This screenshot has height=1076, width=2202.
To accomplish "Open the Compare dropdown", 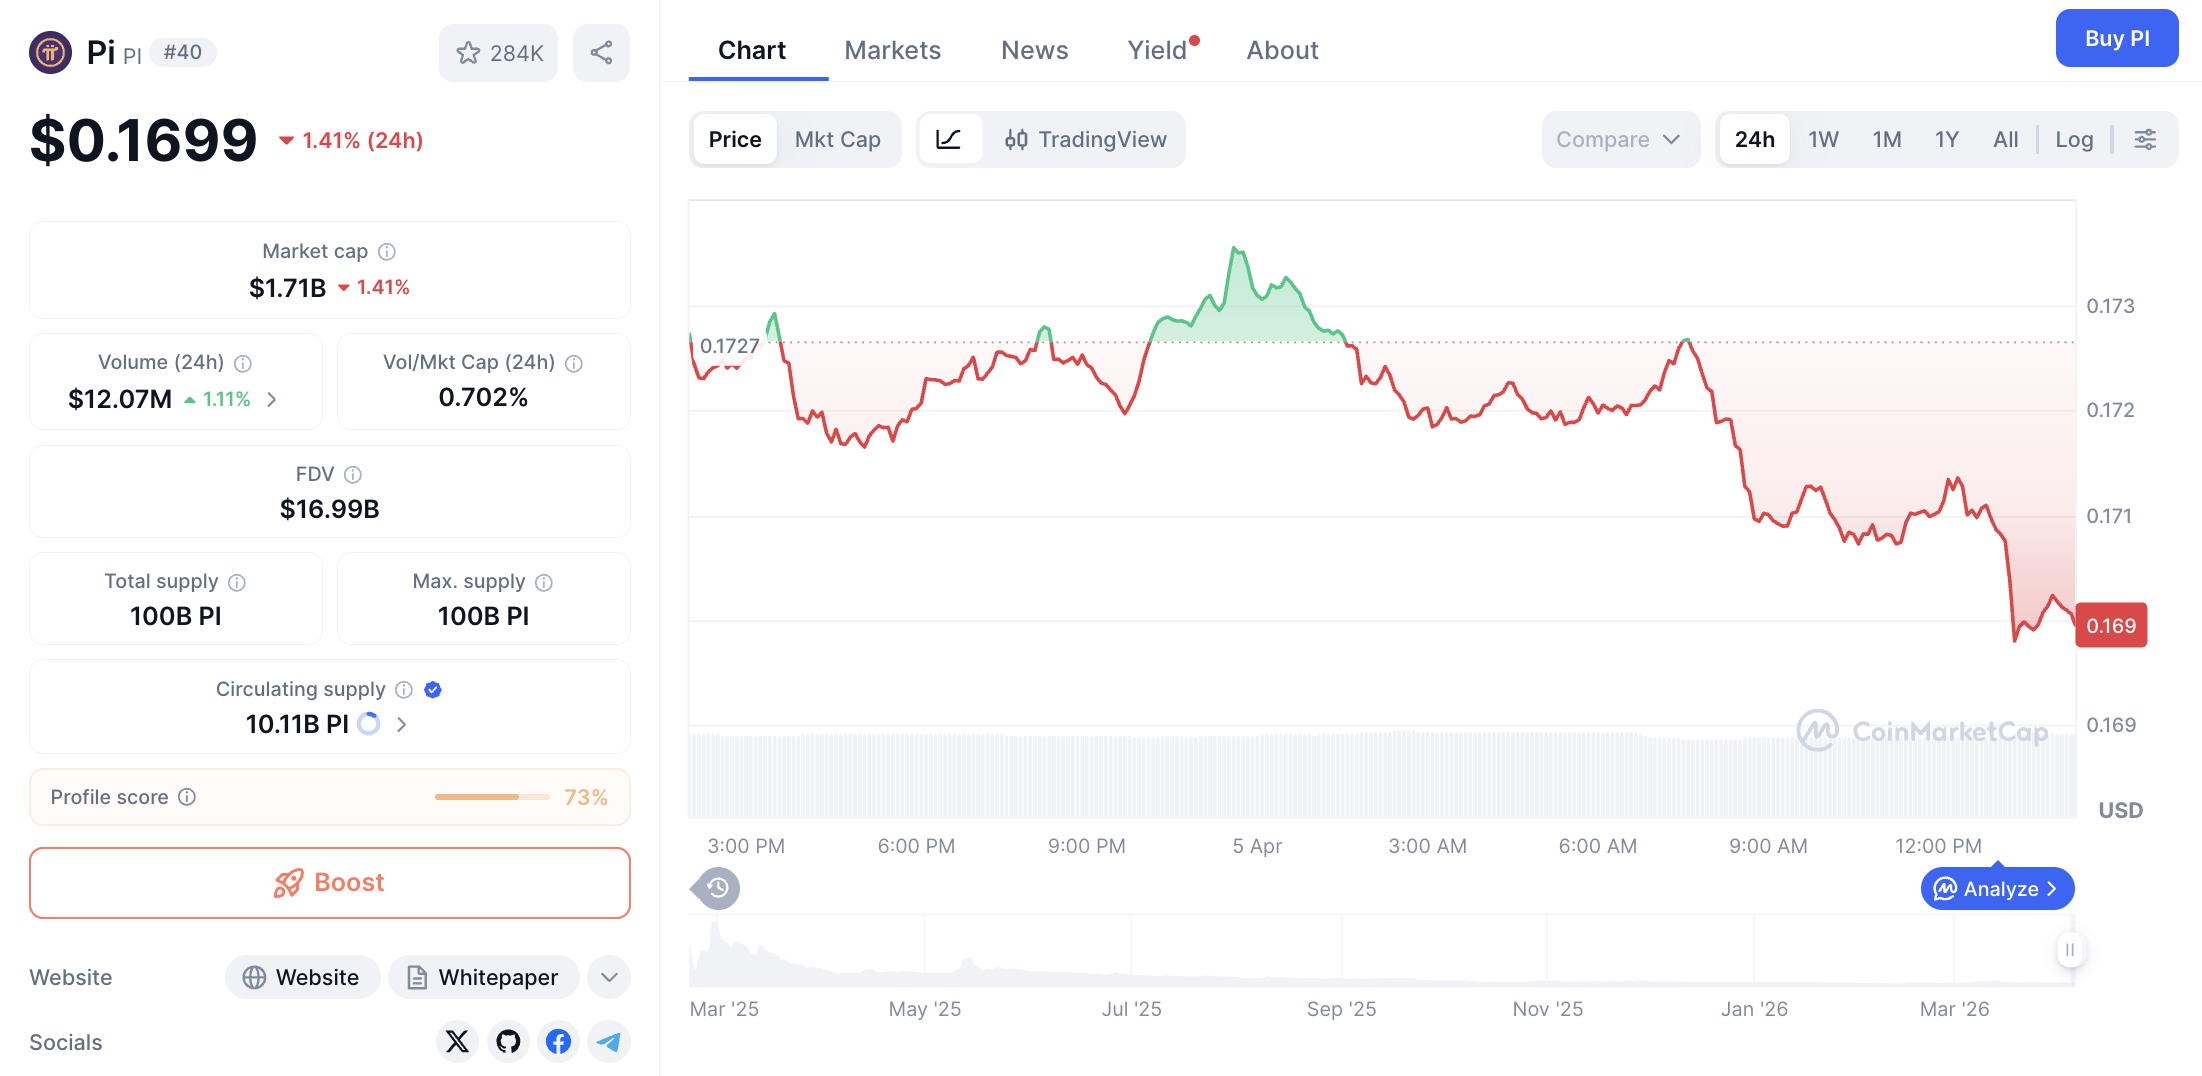I will coord(1619,139).
